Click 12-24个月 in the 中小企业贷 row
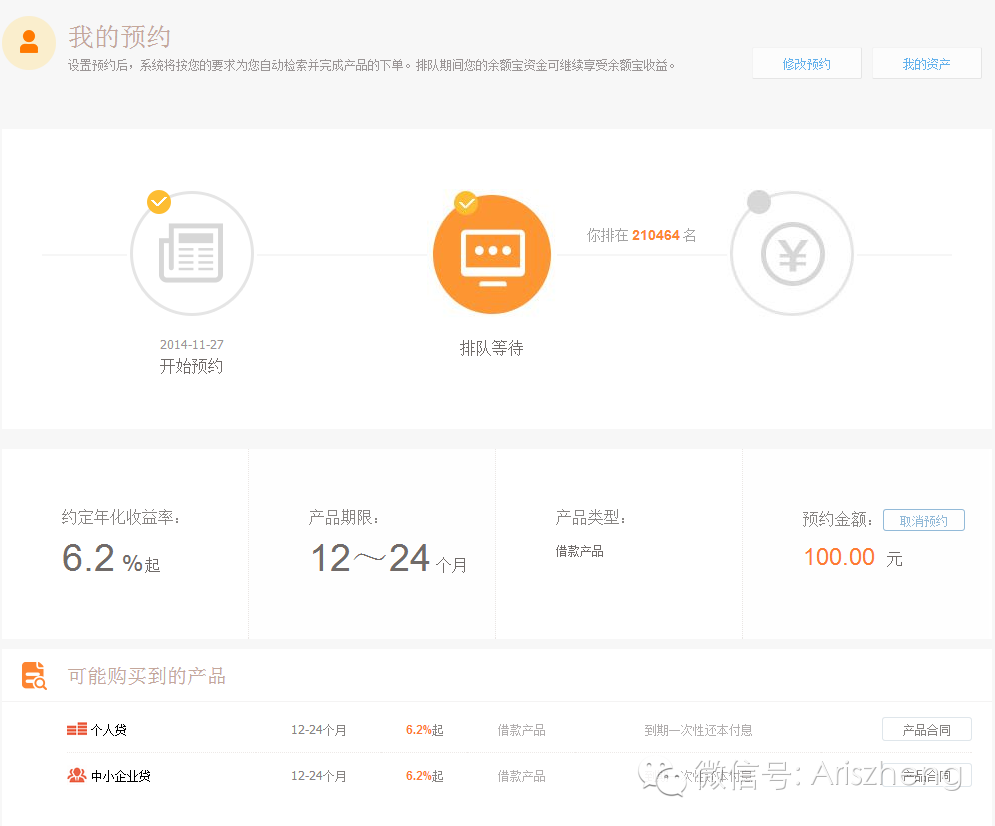 coord(319,776)
